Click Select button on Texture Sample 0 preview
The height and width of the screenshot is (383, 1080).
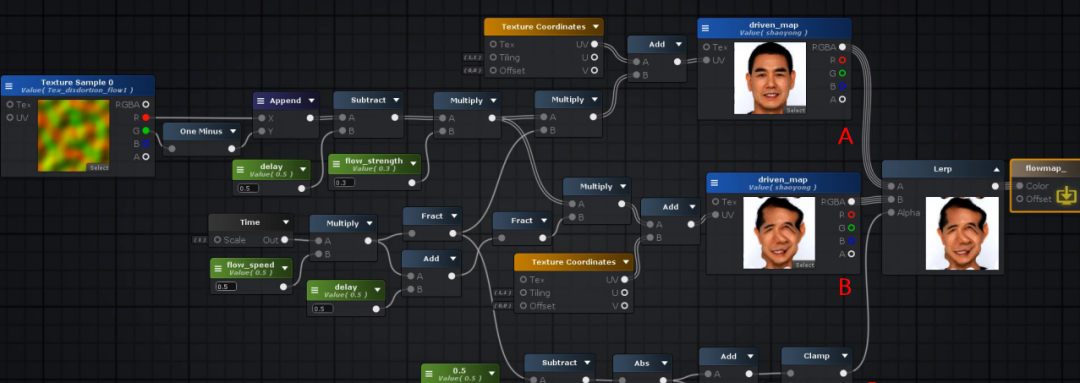(98, 167)
